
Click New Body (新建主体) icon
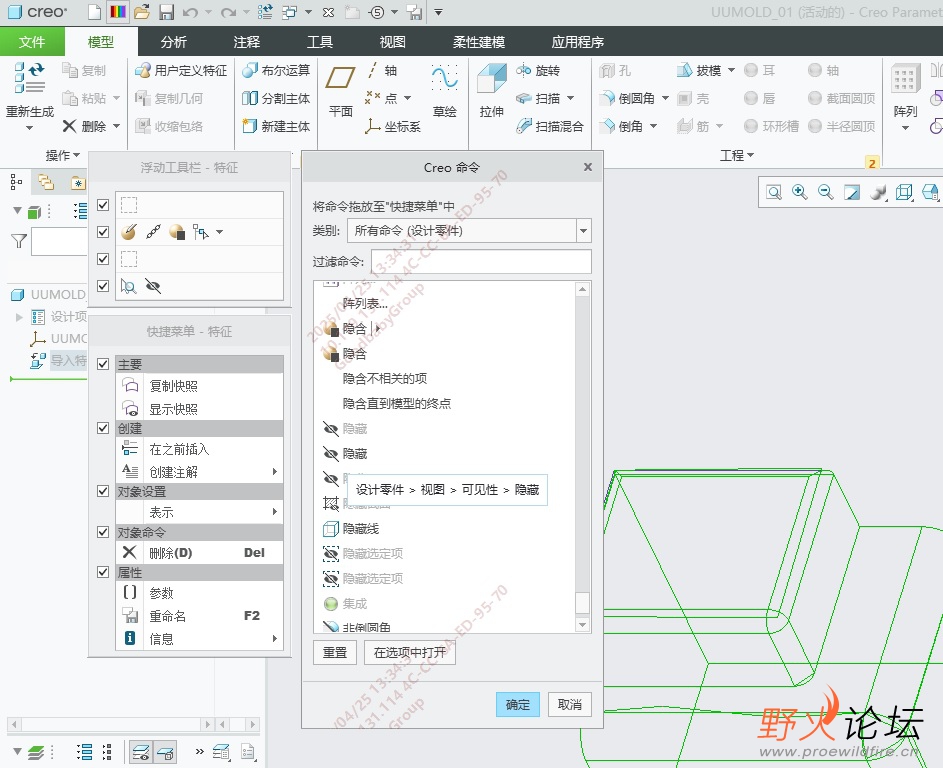click(250, 126)
